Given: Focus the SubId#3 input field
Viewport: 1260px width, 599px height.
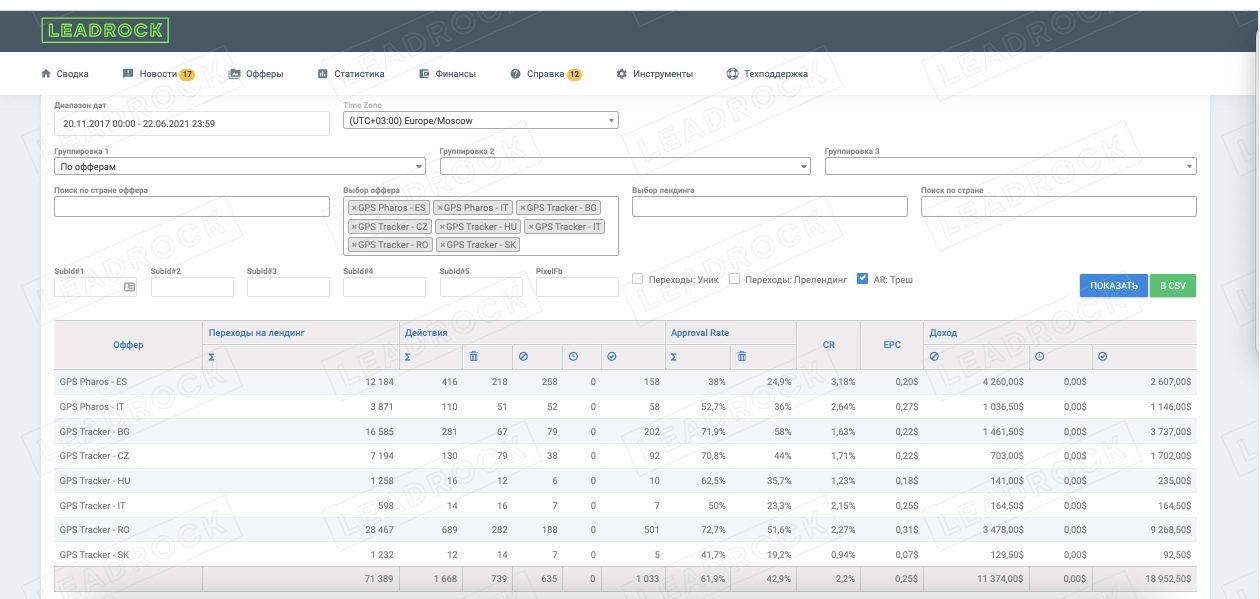Looking at the screenshot, I should (288, 287).
